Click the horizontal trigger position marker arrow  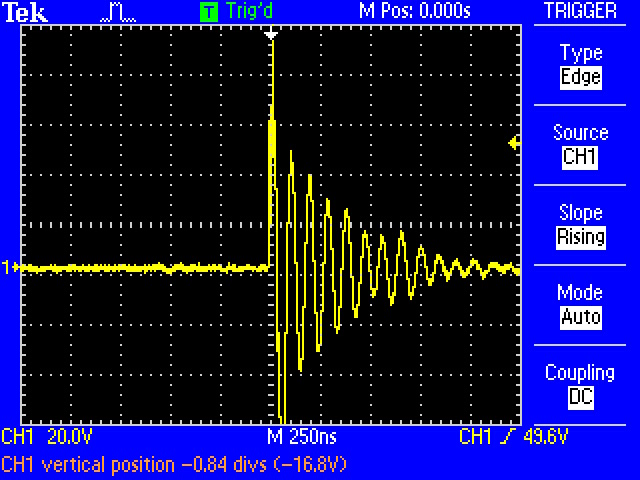pyautogui.click(x=271, y=34)
